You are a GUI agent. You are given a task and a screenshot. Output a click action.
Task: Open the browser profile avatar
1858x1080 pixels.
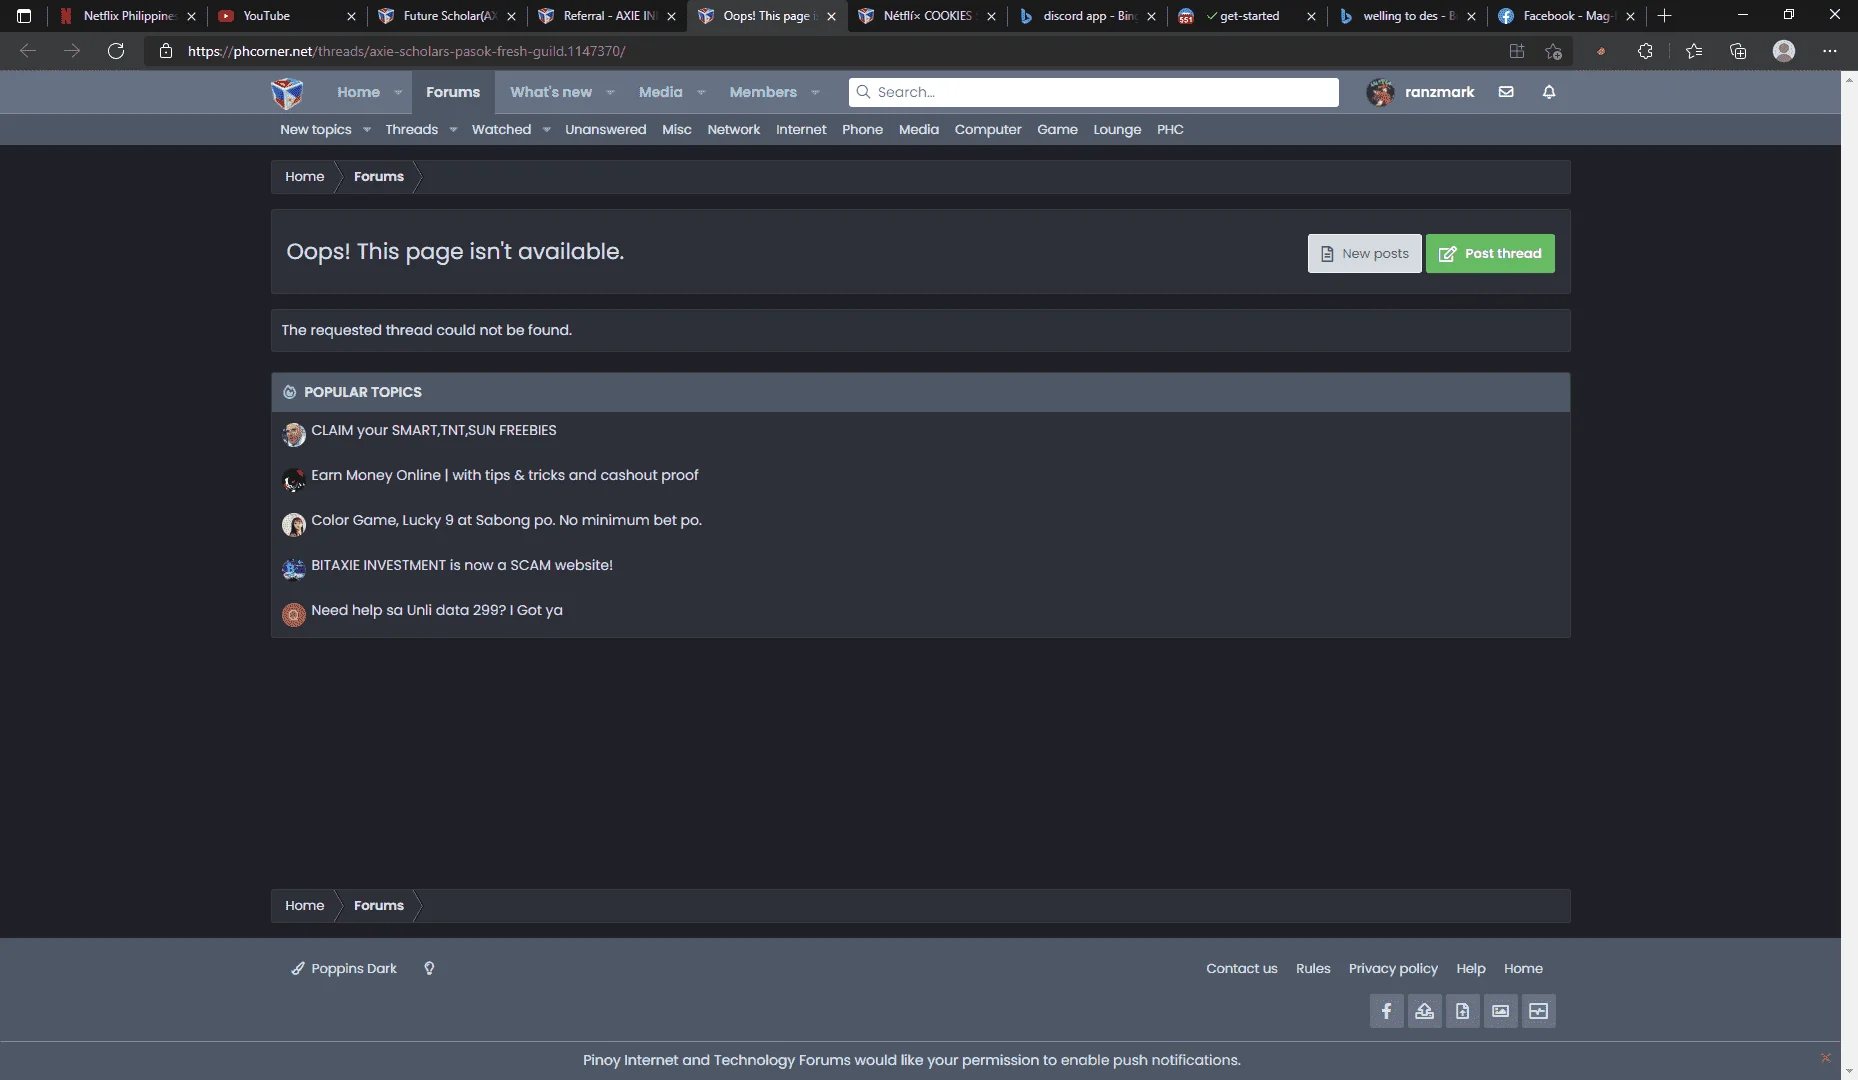click(1784, 51)
